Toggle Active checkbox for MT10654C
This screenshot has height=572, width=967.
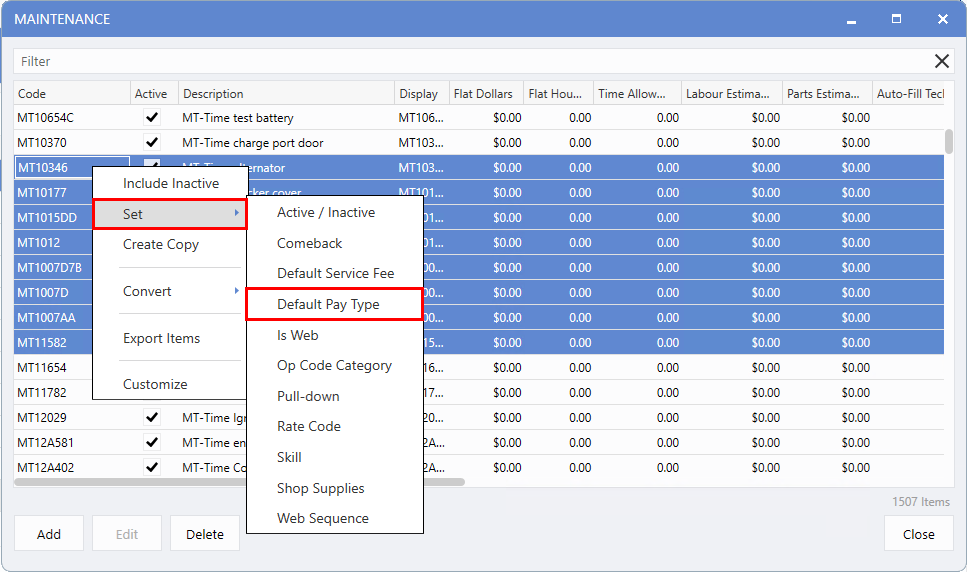[x=152, y=117]
